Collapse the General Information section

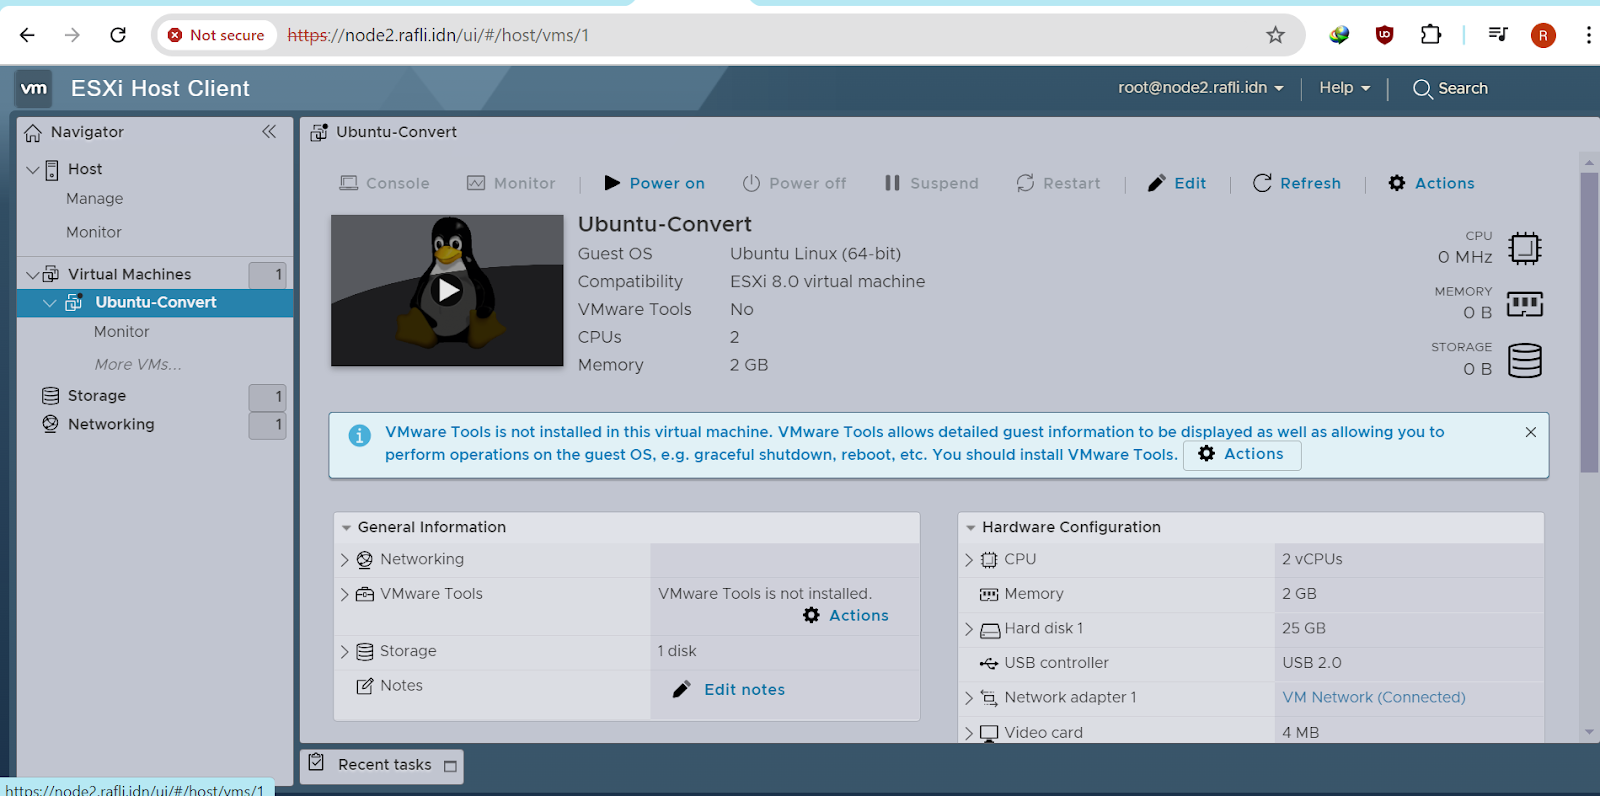(346, 527)
